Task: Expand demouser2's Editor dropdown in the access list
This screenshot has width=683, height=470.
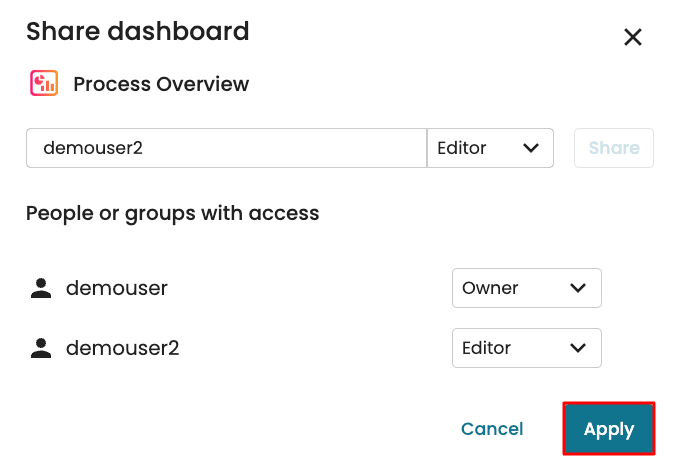Action: click(526, 348)
